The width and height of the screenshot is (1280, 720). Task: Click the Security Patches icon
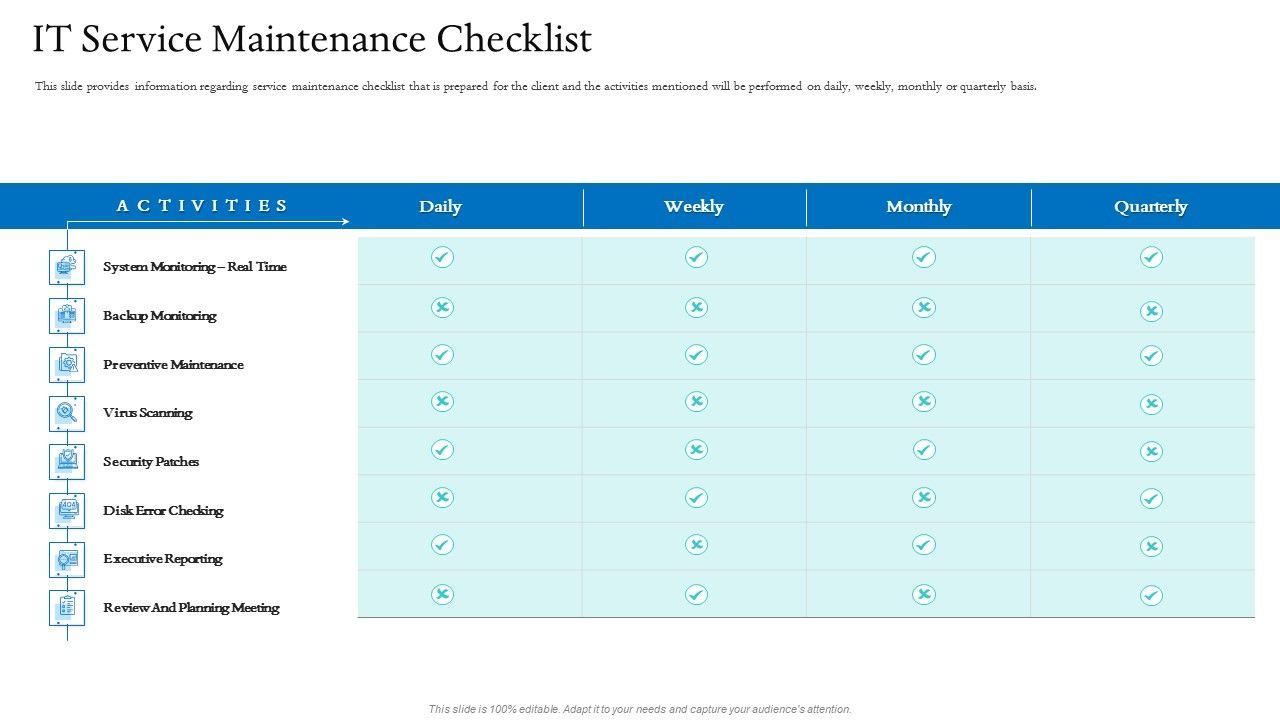67,461
